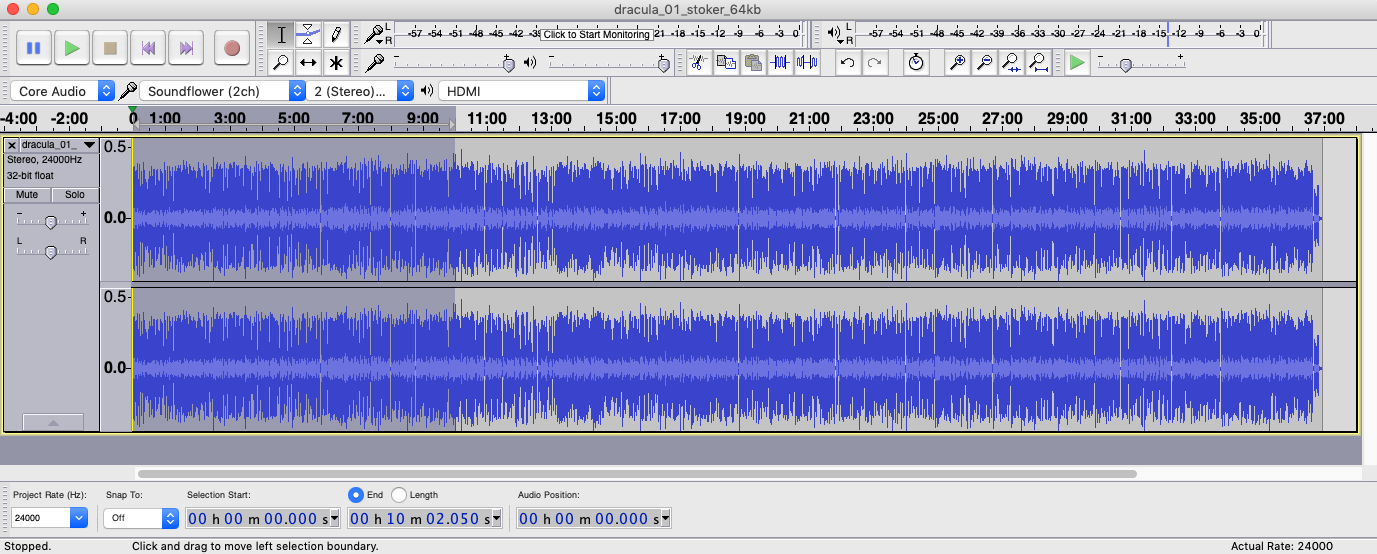The image size is (1377, 554).
Task: Open the HDMI playback device dropdown
Action: click(521, 91)
